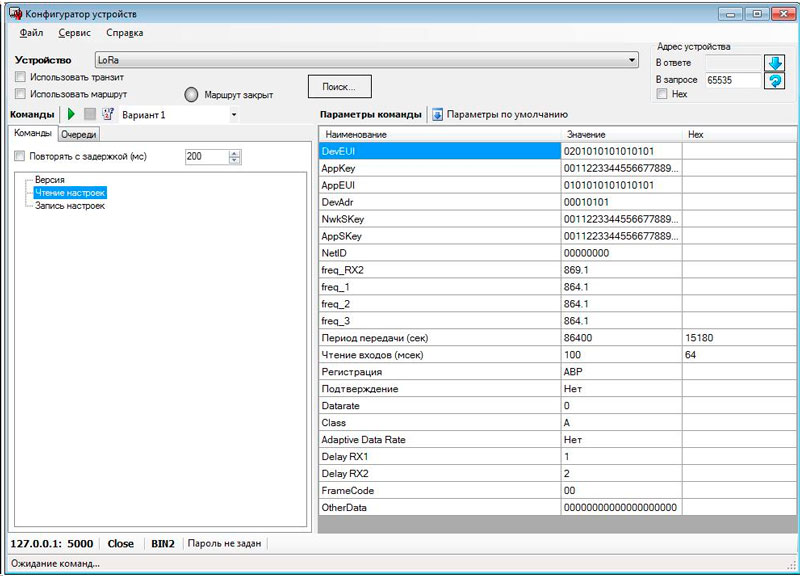Enable the Использовать транзит checkbox

click(x=20, y=77)
